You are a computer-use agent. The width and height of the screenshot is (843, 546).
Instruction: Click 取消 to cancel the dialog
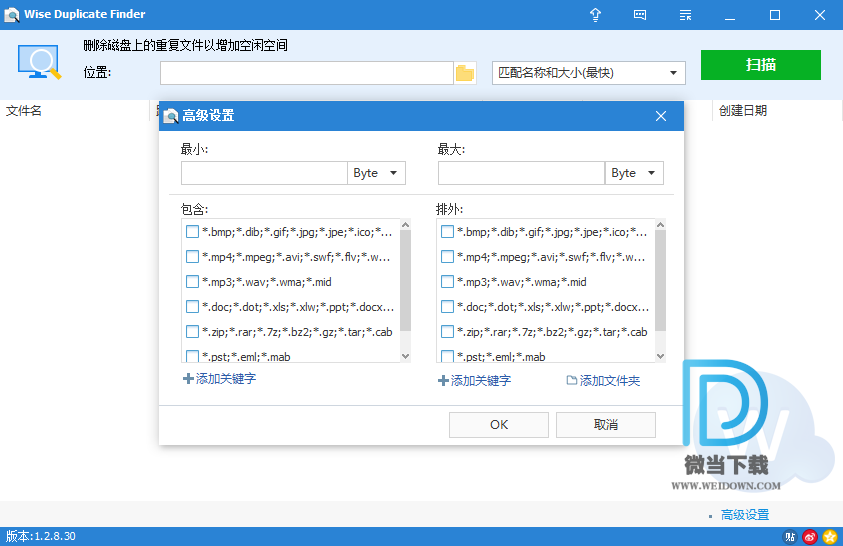click(x=606, y=425)
